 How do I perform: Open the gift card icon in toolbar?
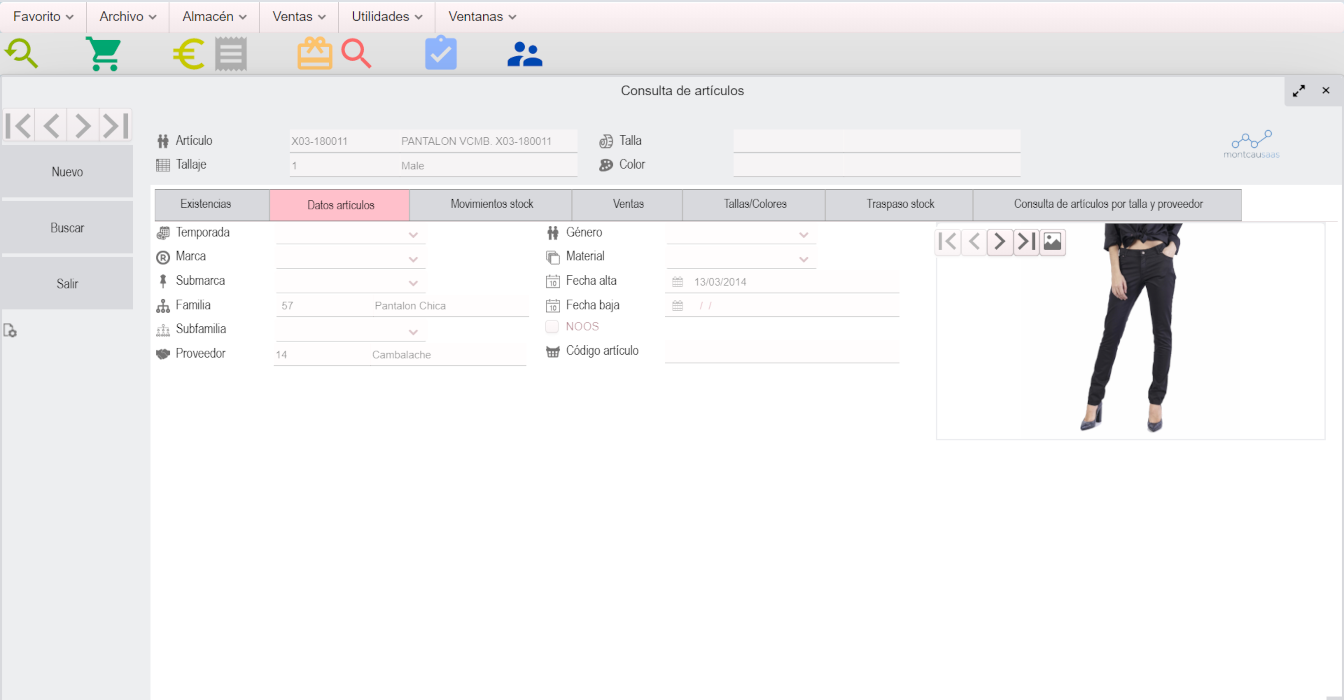point(315,54)
